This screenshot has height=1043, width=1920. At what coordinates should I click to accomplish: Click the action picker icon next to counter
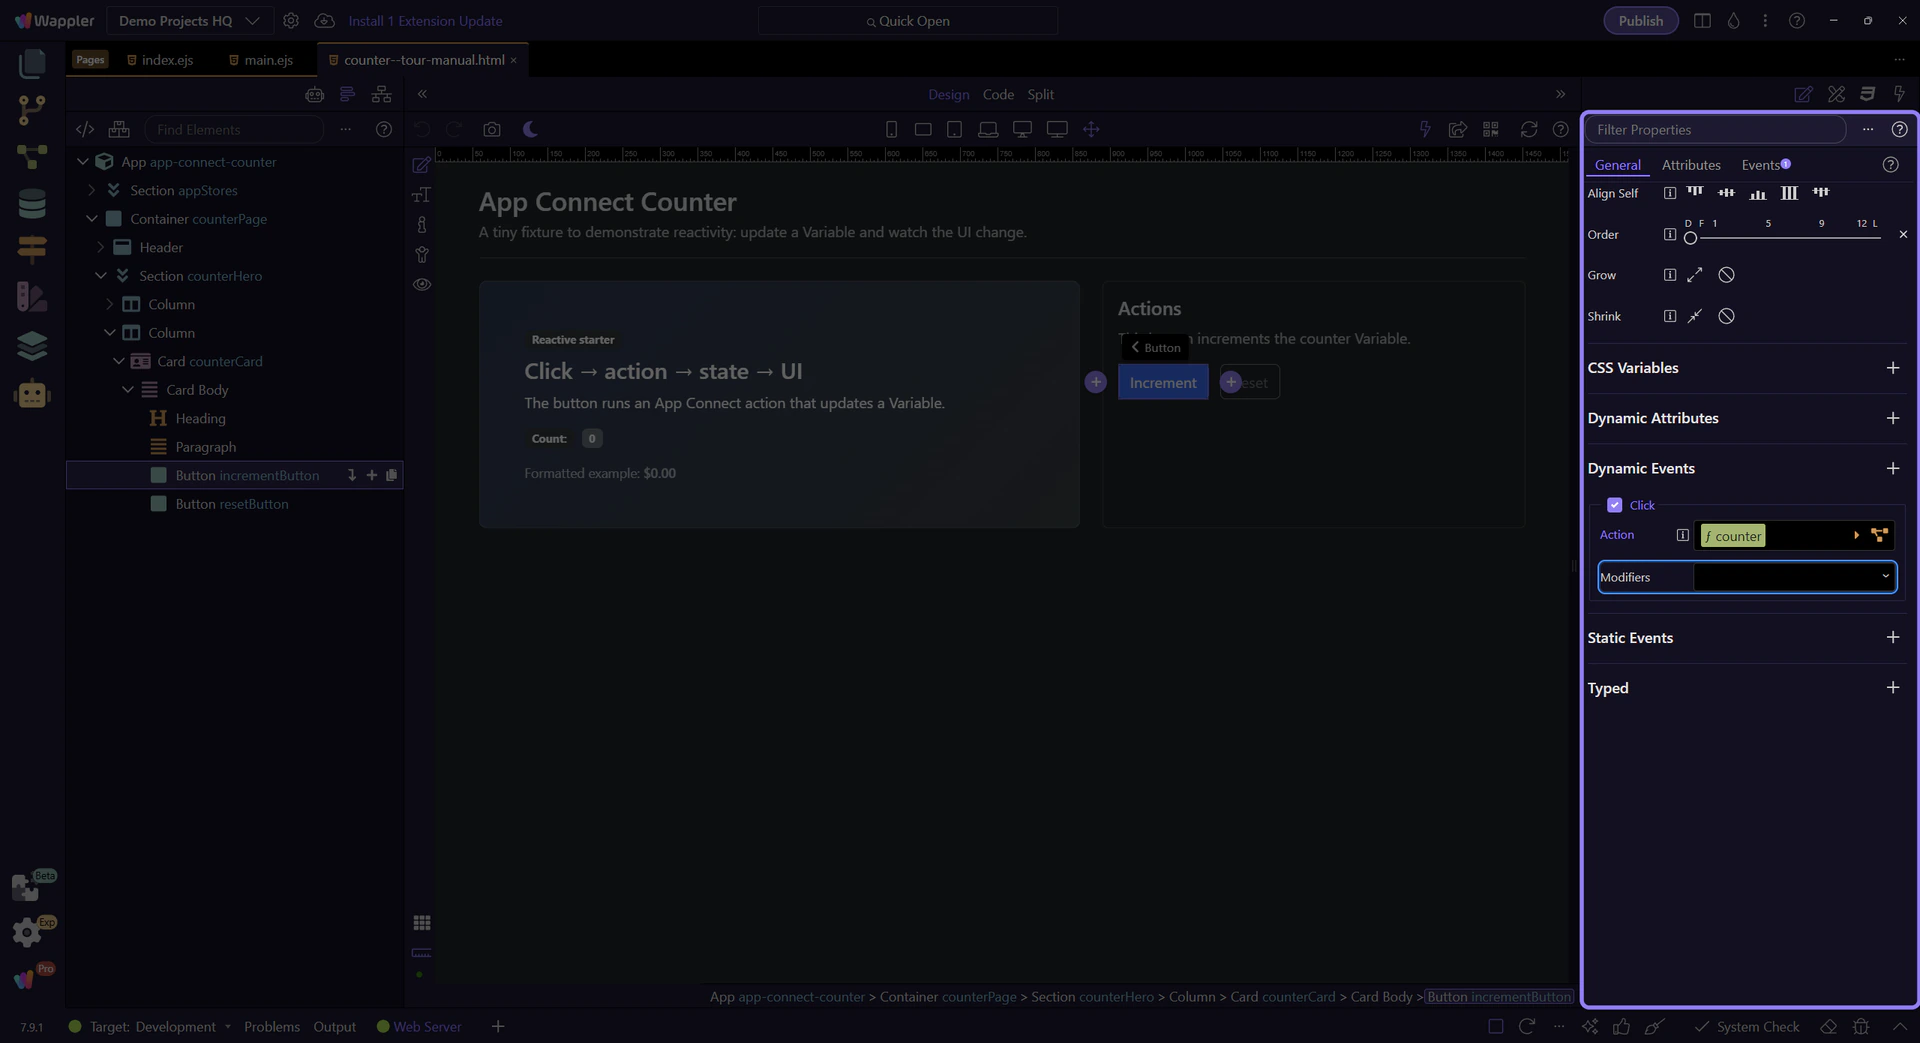point(1879,536)
